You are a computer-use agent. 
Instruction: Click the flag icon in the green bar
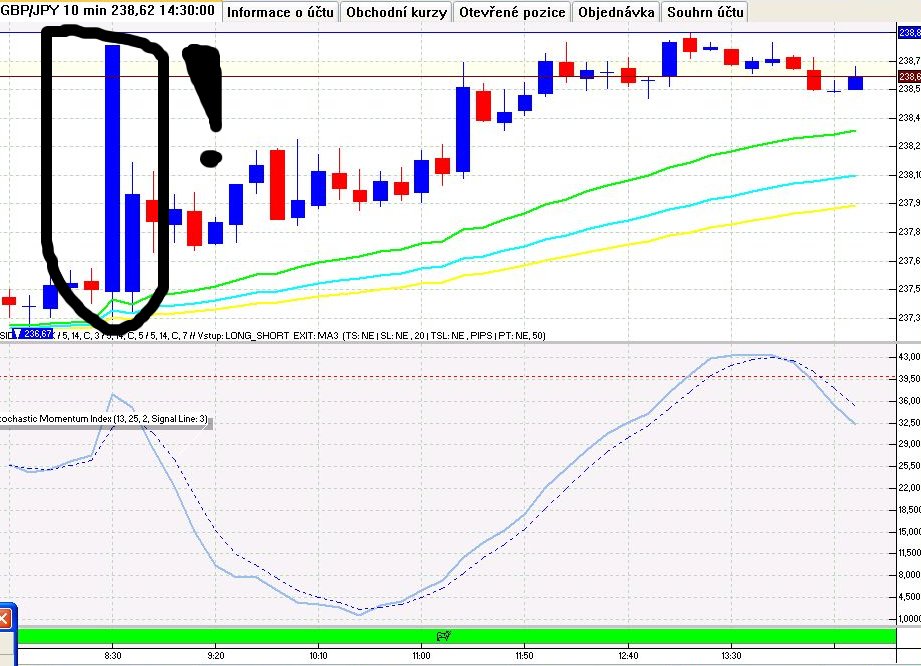tap(443, 636)
